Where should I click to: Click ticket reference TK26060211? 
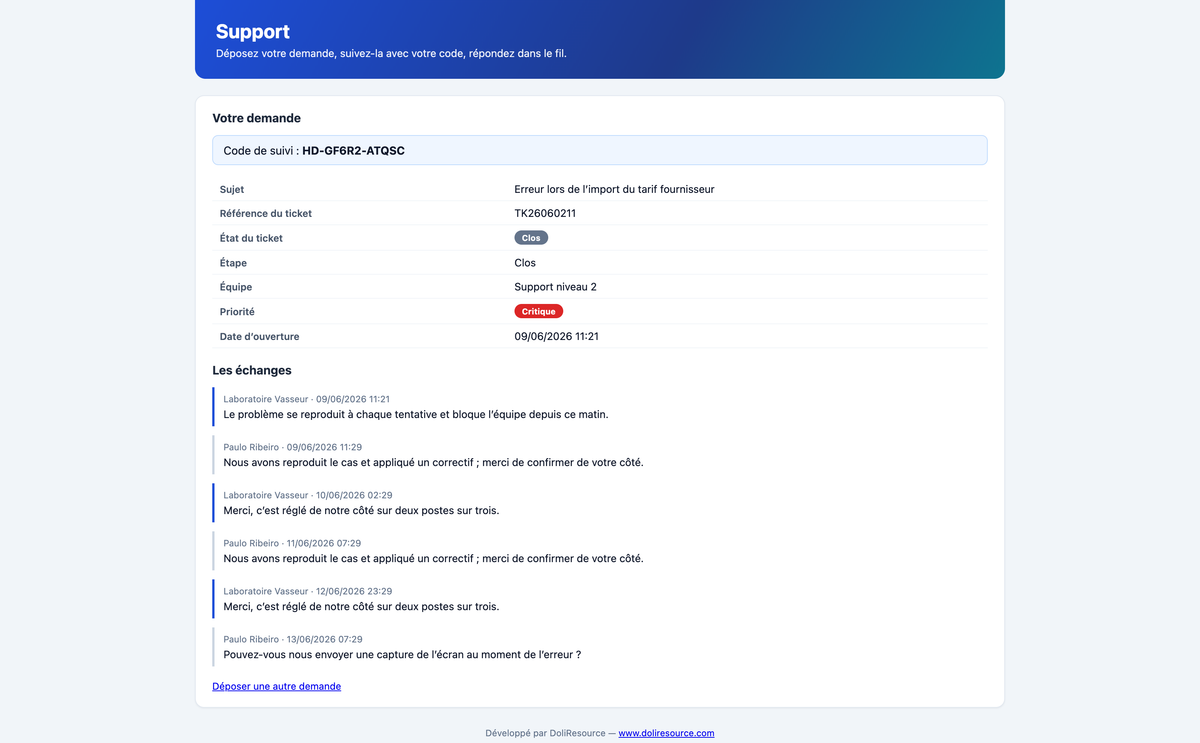pos(545,213)
